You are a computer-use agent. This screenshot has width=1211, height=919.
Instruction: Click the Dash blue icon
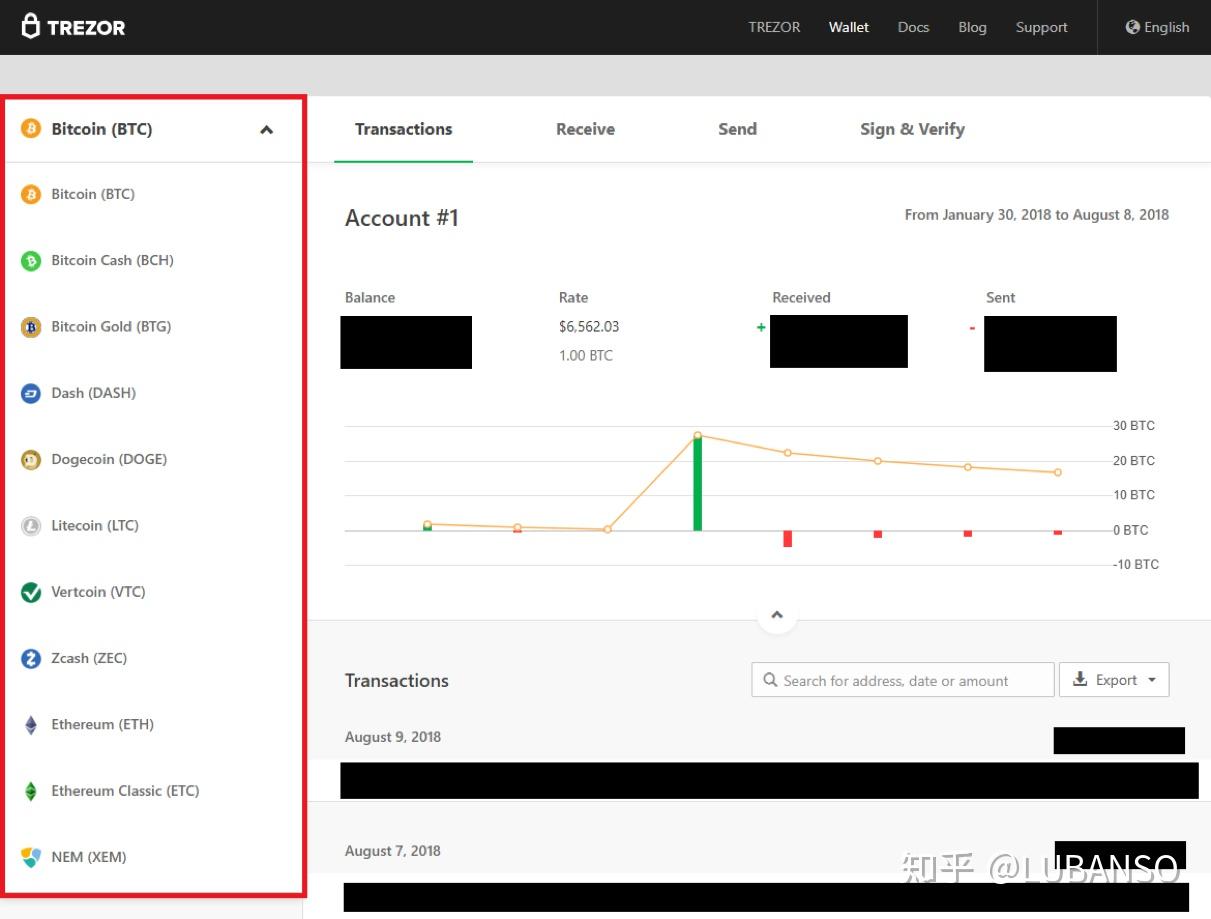coord(31,393)
